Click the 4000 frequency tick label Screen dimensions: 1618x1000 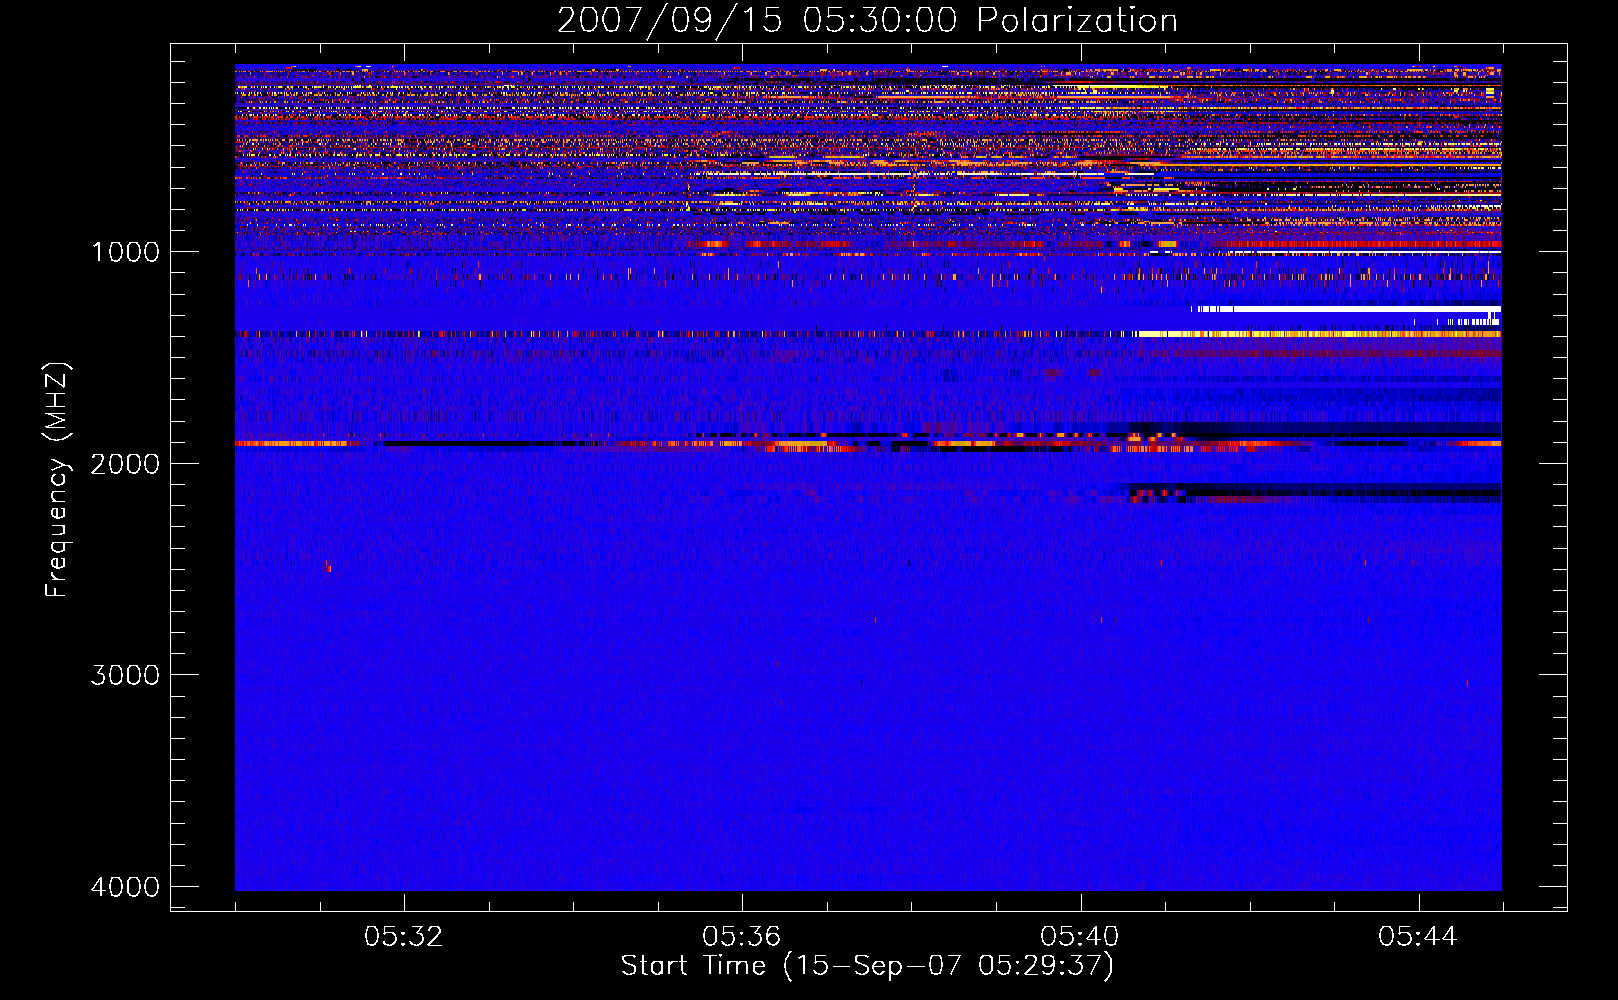point(125,887)
